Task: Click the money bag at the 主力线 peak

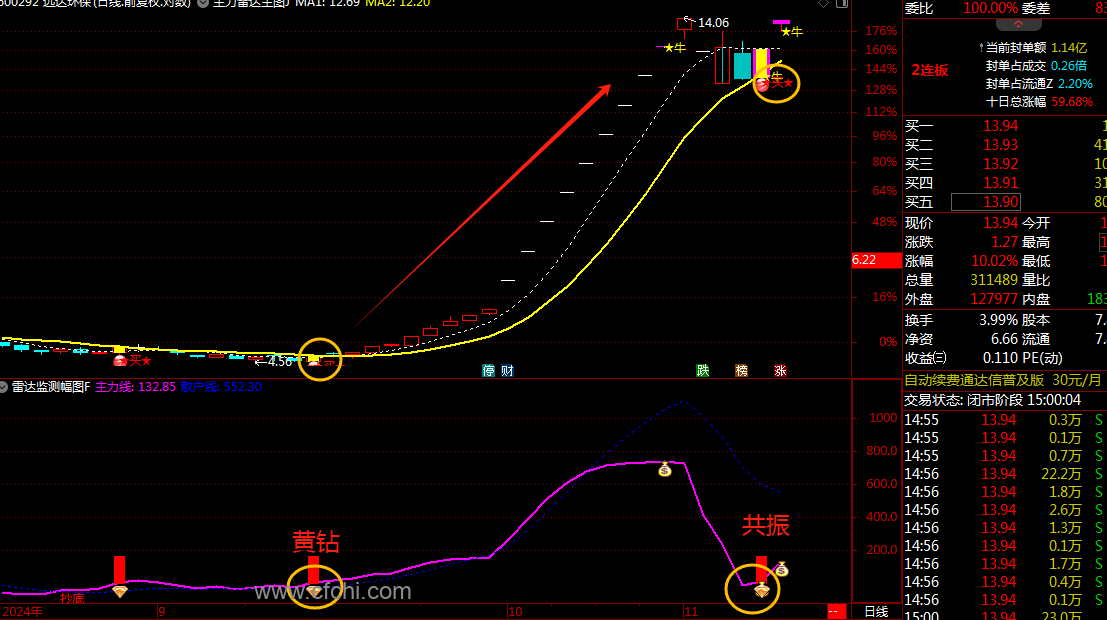Action: 664,469
